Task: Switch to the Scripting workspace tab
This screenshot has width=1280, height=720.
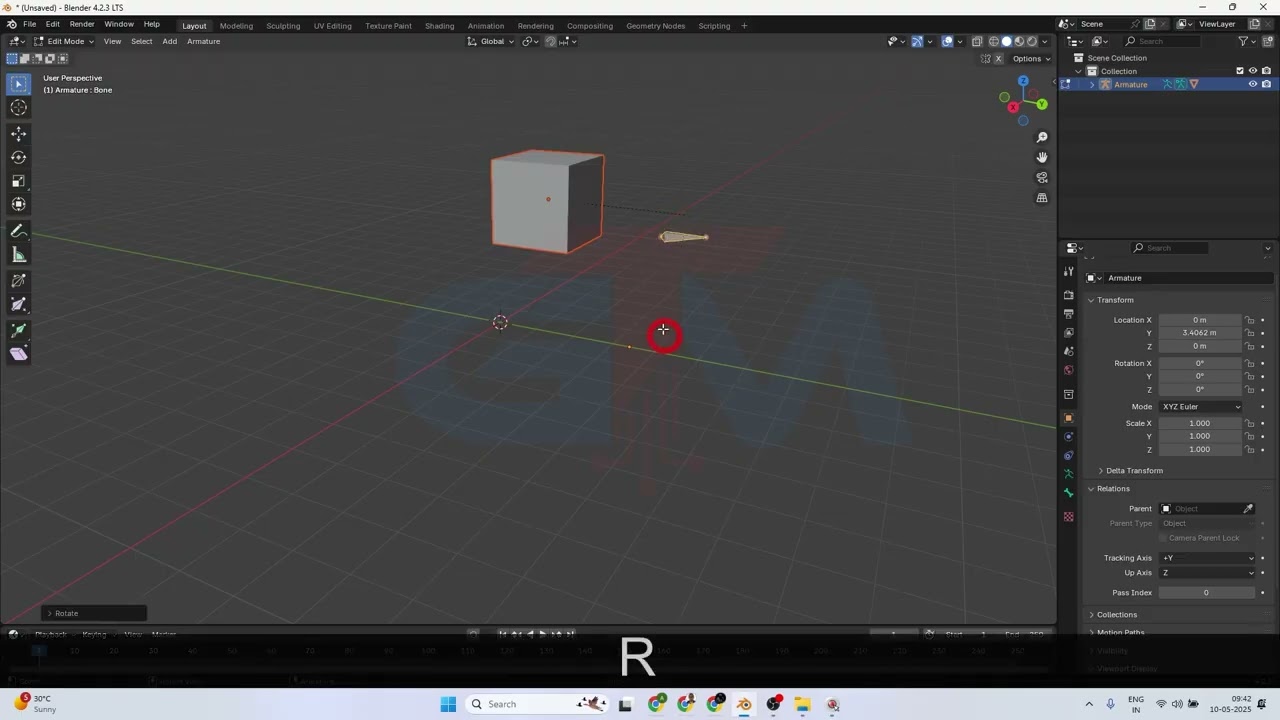Action: pyautogui.click(x=714, y=25)
